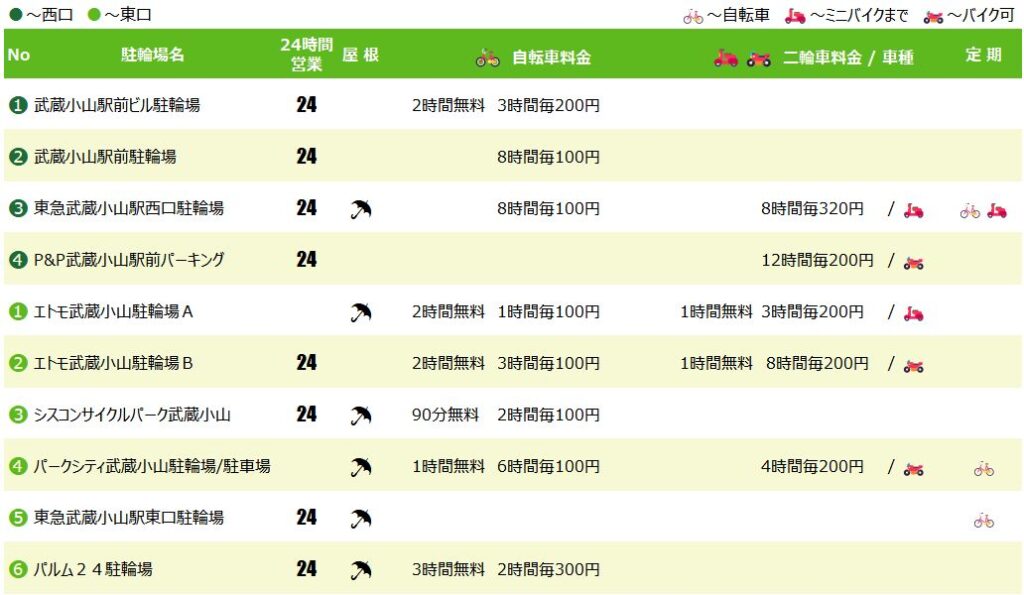1024x595 pixels.
Task: Click the 12時間毎200円 motorcycle fee text
Action: (817, 260)
